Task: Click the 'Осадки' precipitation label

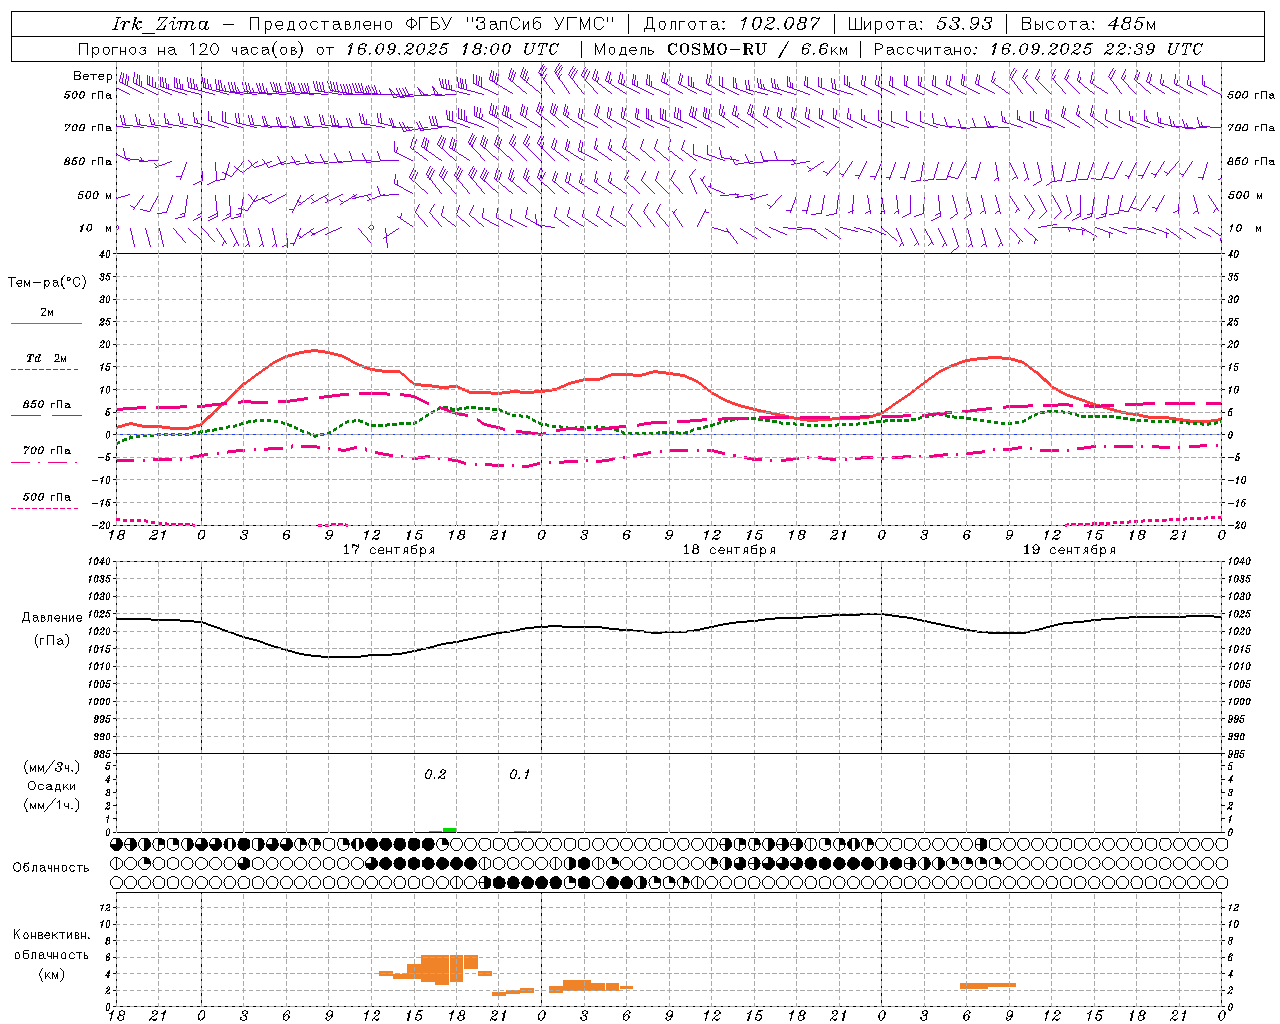Action: point(52,786)
